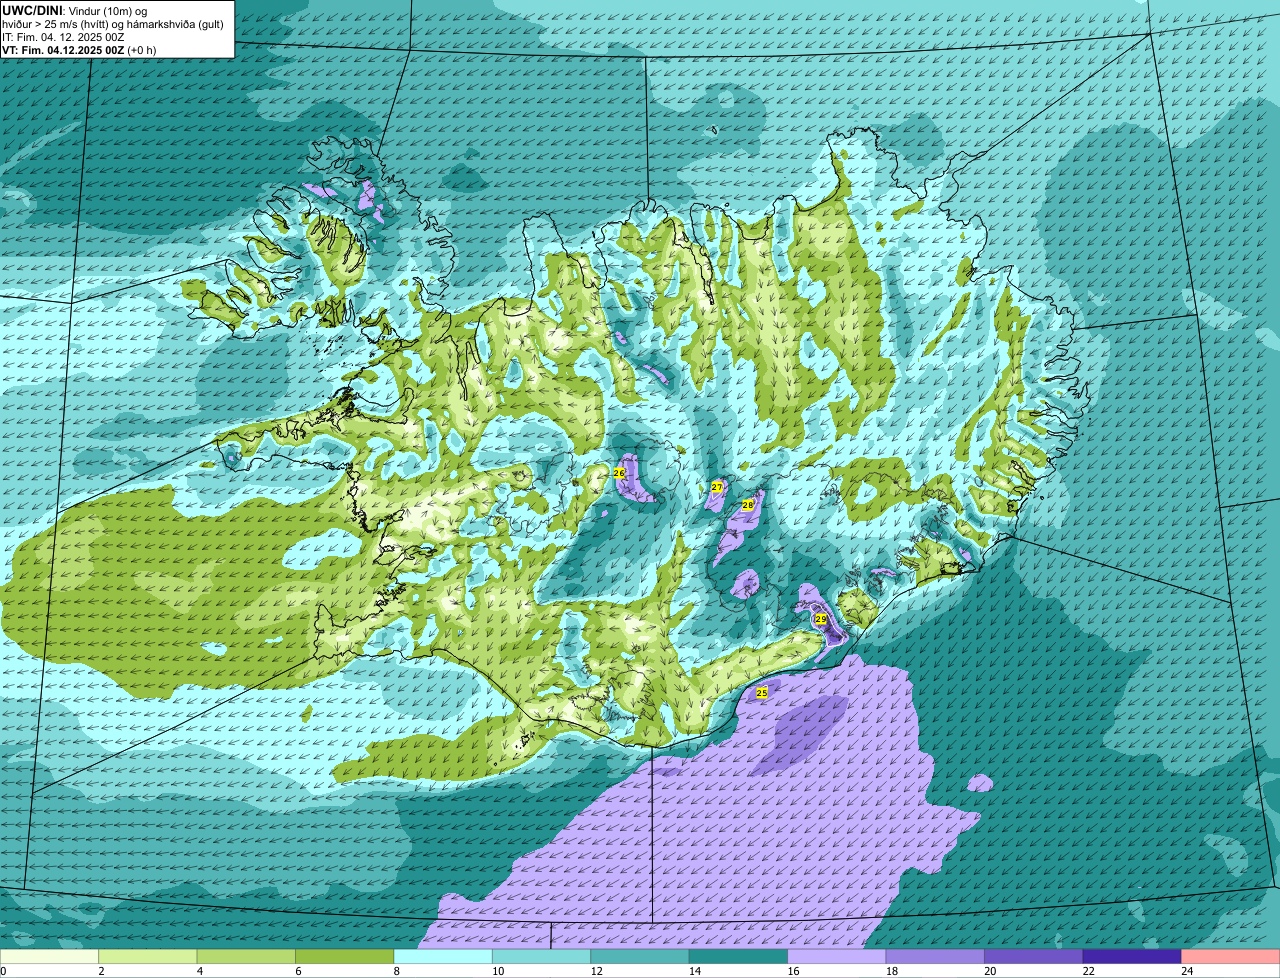Click the yellow gust label 25
This screenshot has width=1280, height=978.
click(761, 693)
